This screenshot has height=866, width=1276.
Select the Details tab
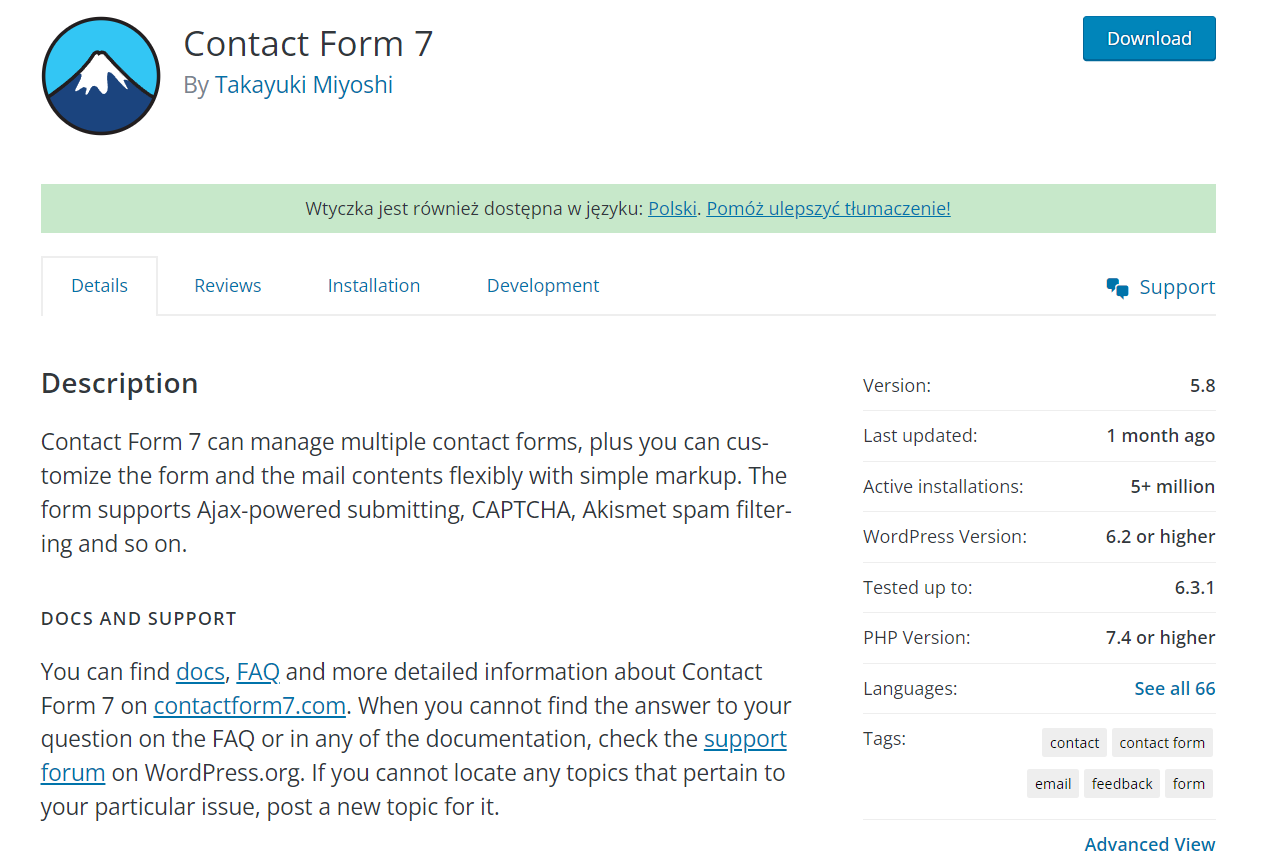click(x=99, y=286)
